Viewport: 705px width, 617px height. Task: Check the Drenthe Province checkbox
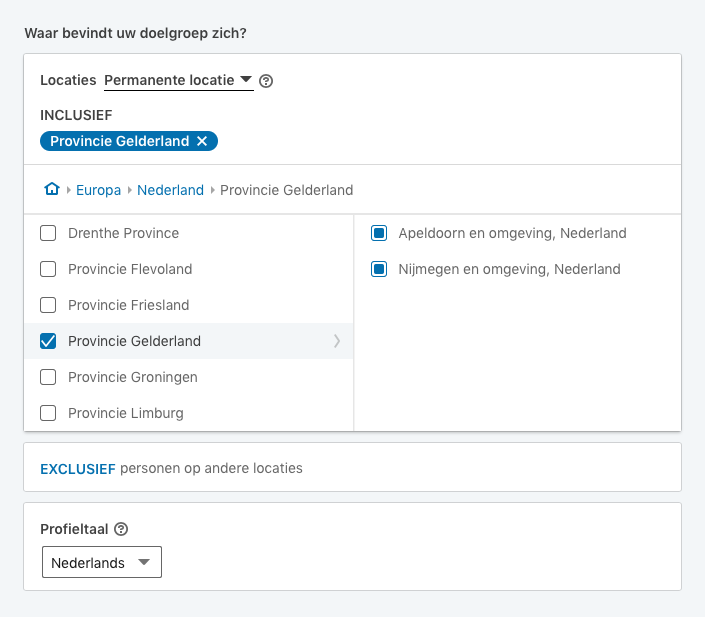48,233
